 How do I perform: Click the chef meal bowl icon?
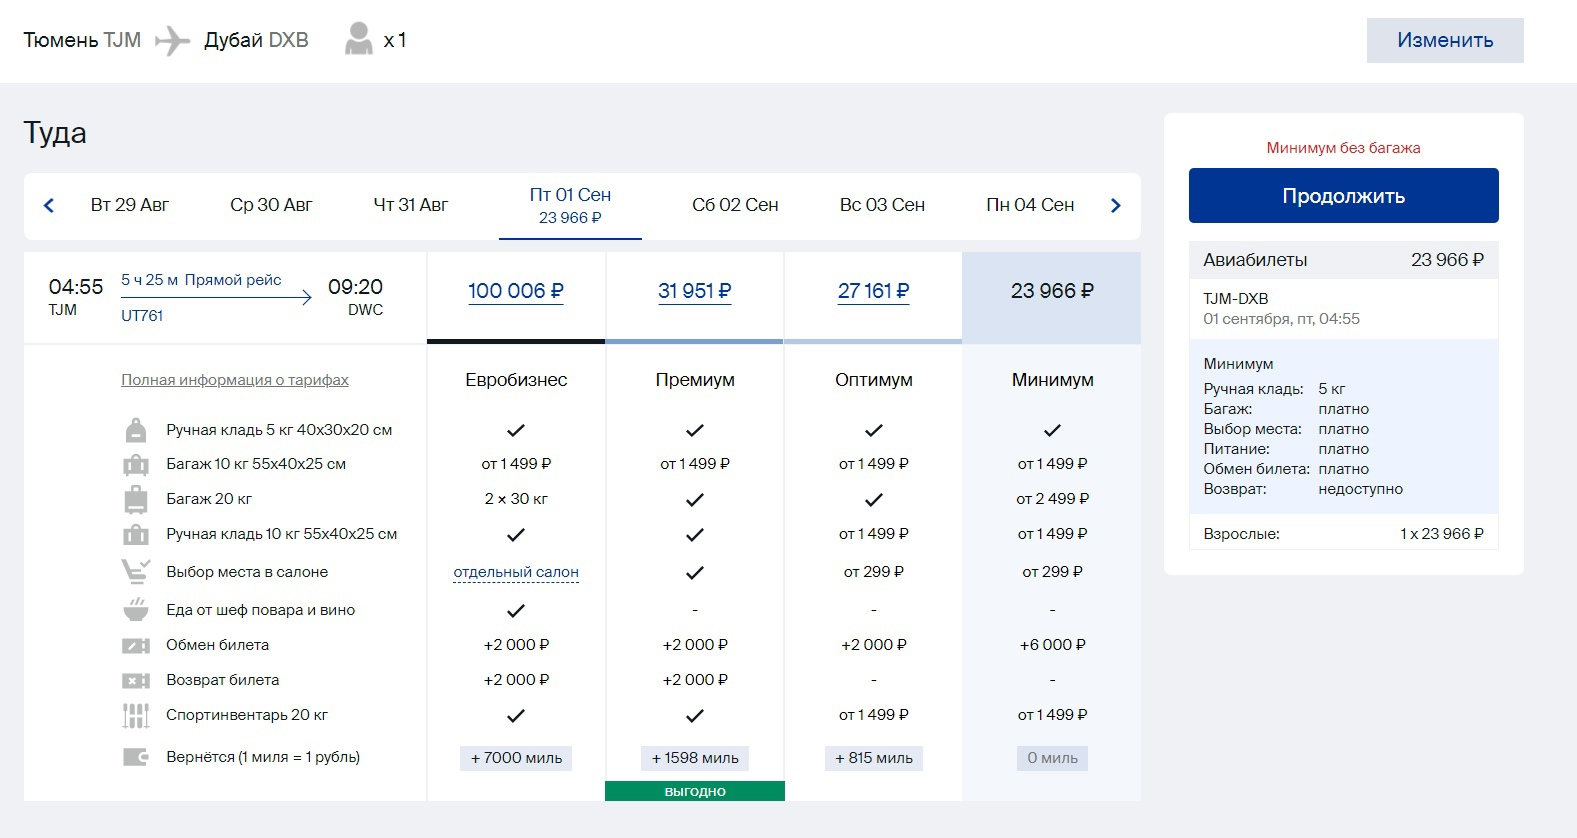point(136,609)
